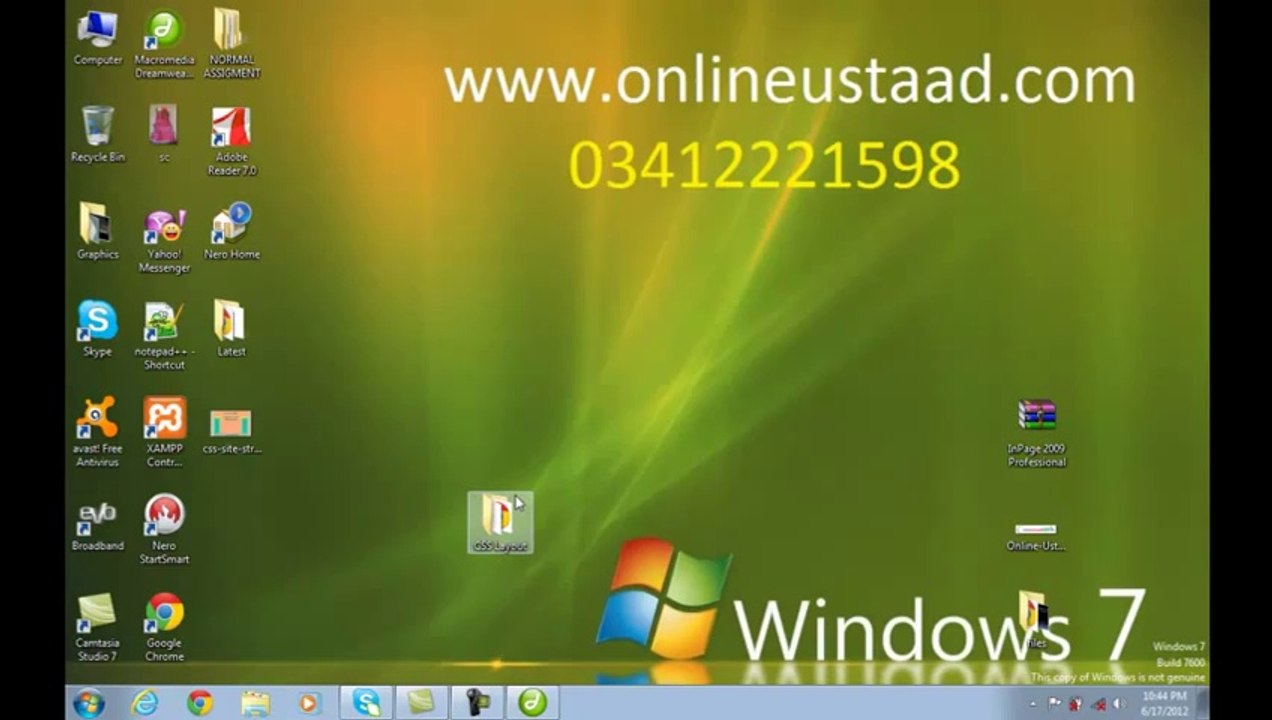Switch to Camtasia Studio taskbar button
Screen dimensions: 1272x720
[x=421, y=703]
